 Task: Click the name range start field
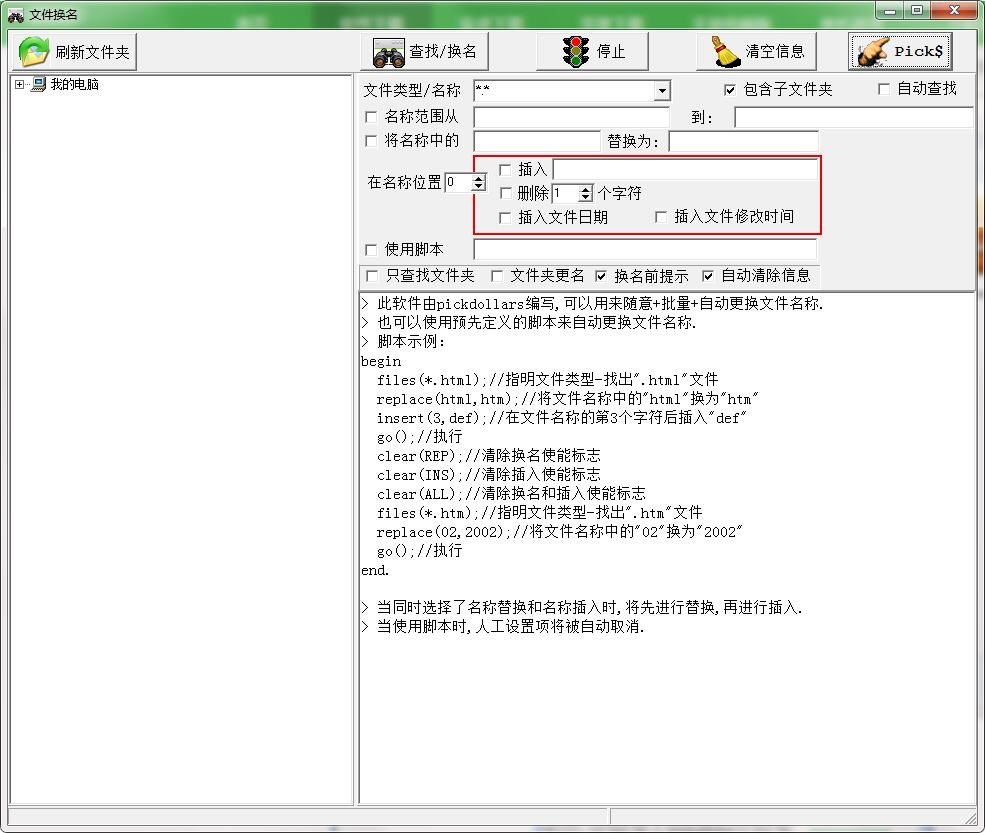pyautogui.click(x=571, y=117)
